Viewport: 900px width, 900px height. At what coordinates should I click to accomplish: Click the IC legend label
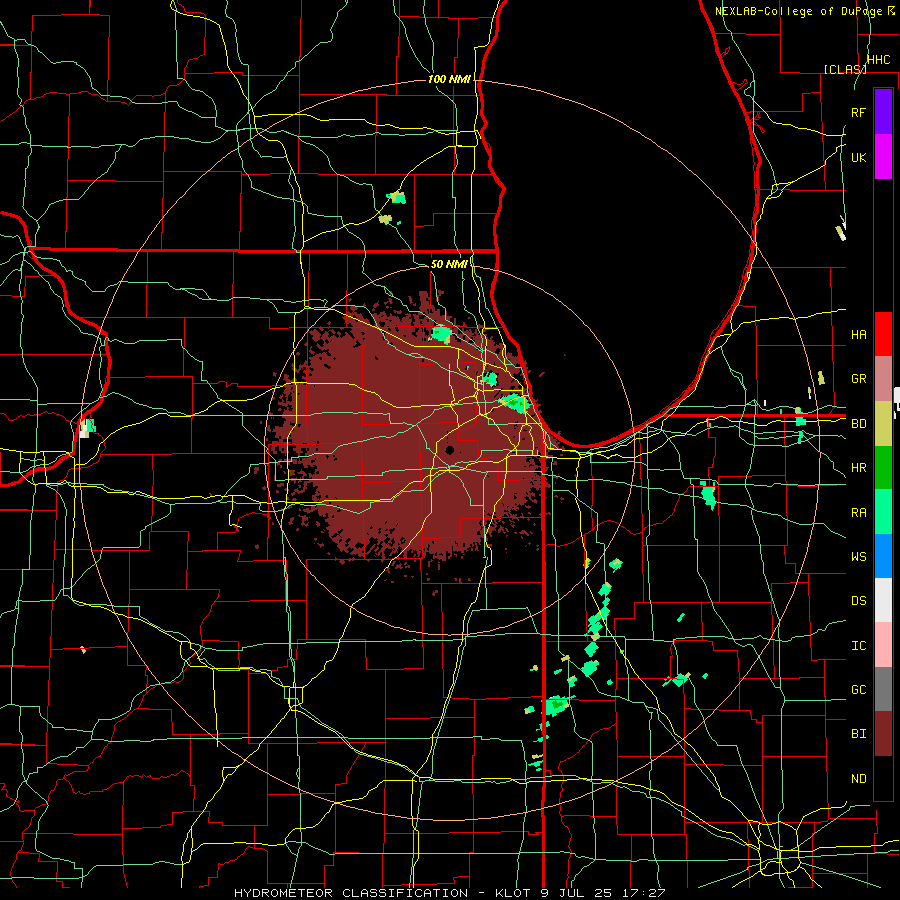click(859, 645)
